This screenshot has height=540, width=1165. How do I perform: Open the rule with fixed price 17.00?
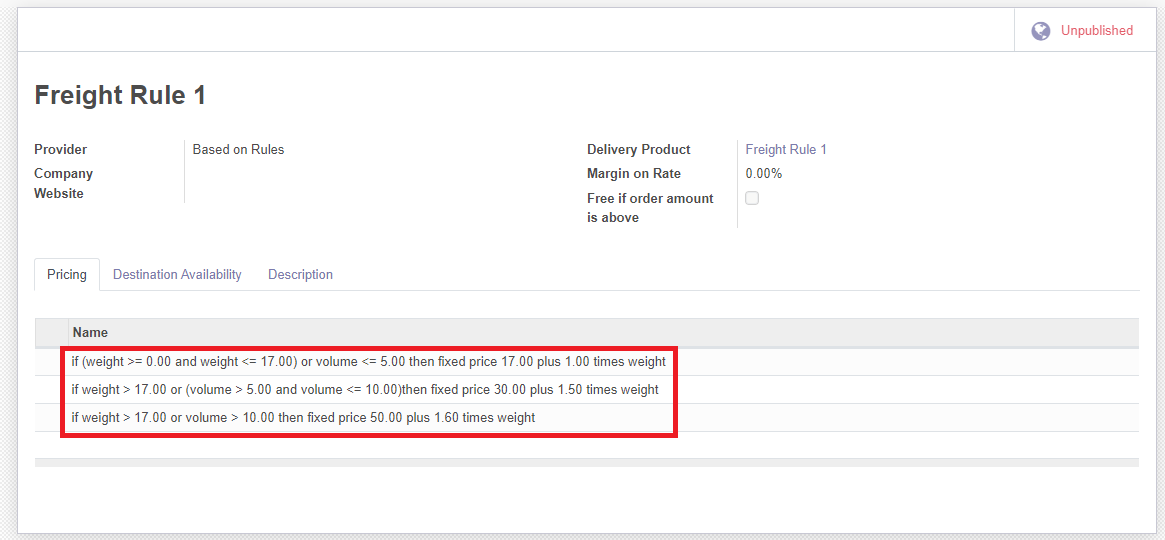coord(368,361)
